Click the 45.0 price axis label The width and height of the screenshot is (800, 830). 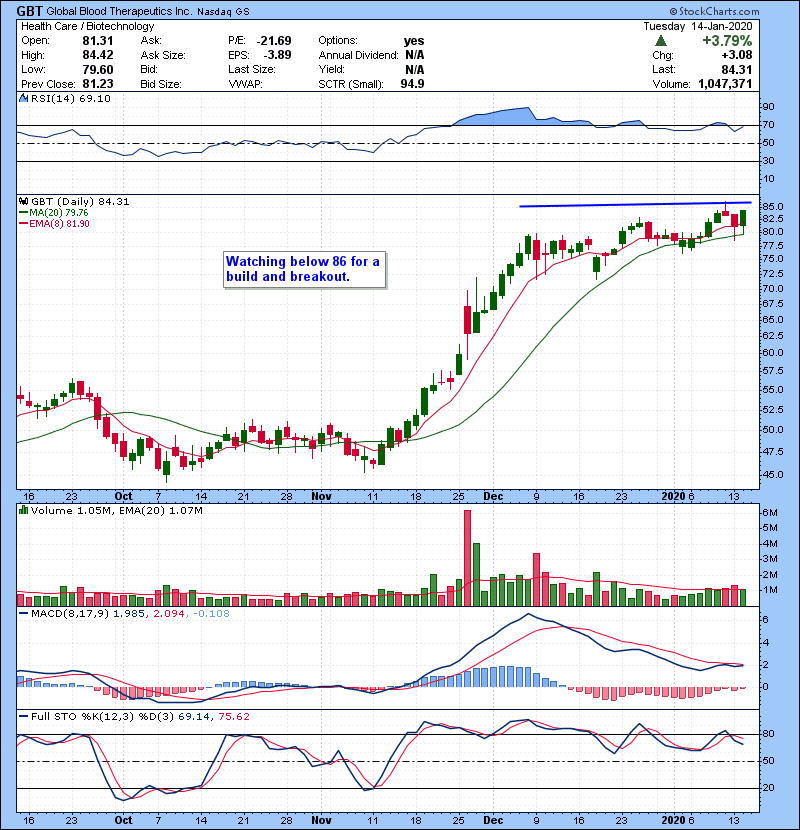click(x=773, y=475)
